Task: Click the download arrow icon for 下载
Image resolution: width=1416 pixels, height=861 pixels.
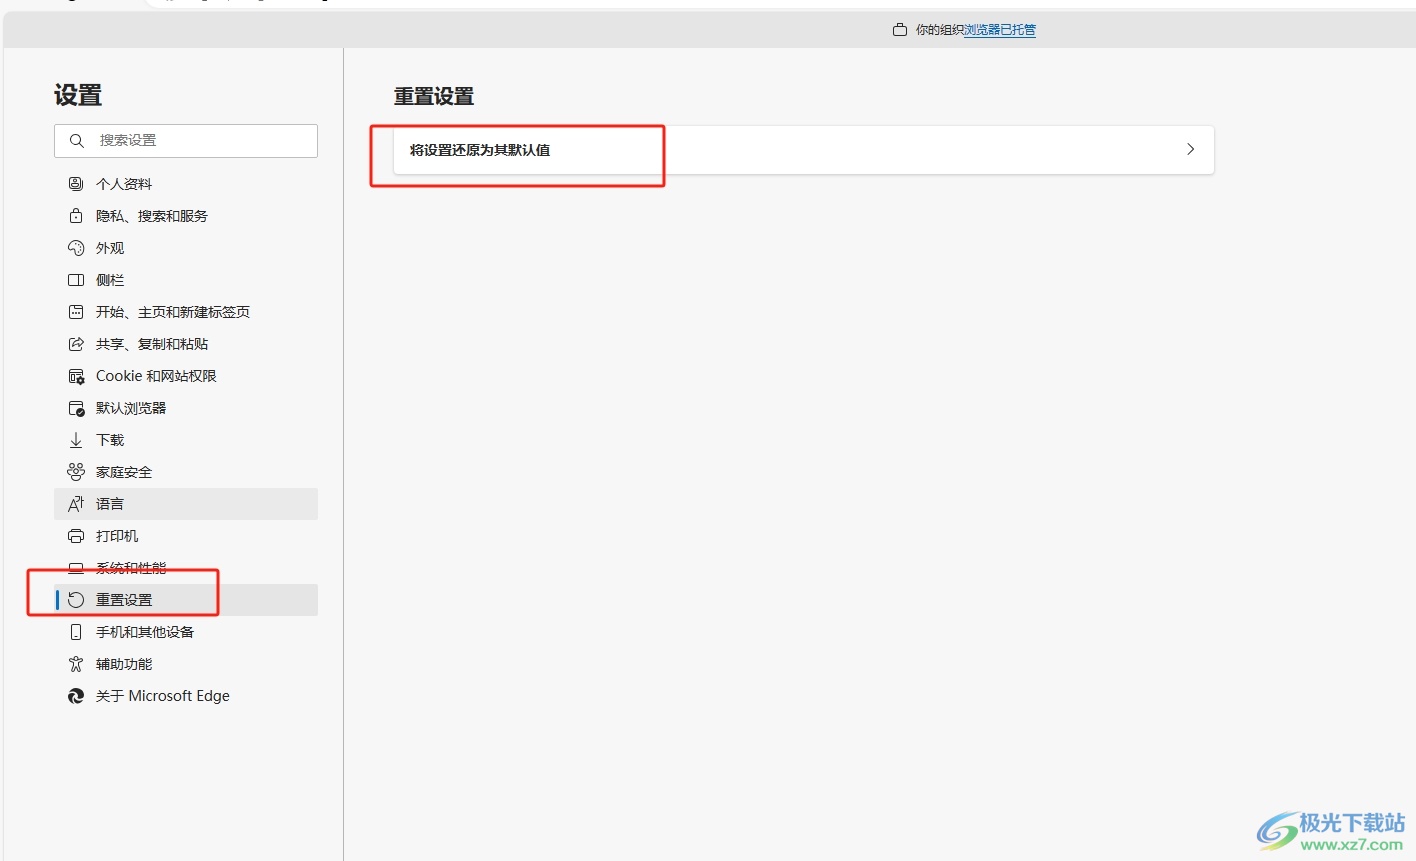Action: coord(76,440)
